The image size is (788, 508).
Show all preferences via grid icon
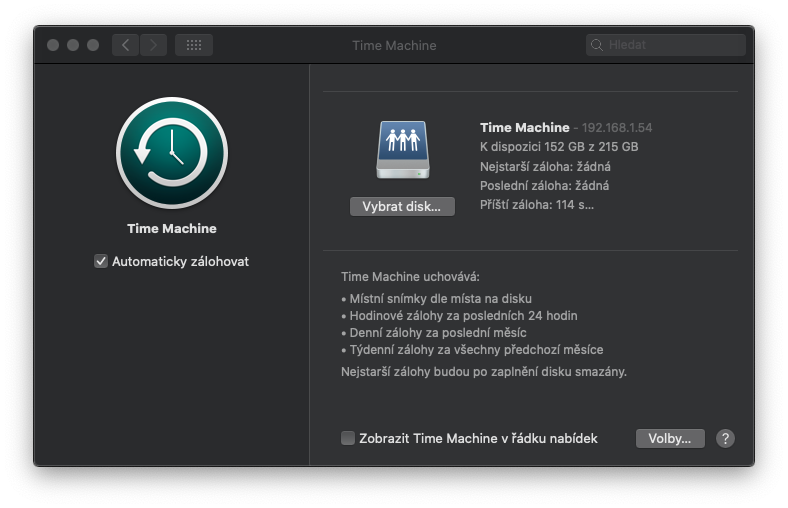click(x=194, y=45)
